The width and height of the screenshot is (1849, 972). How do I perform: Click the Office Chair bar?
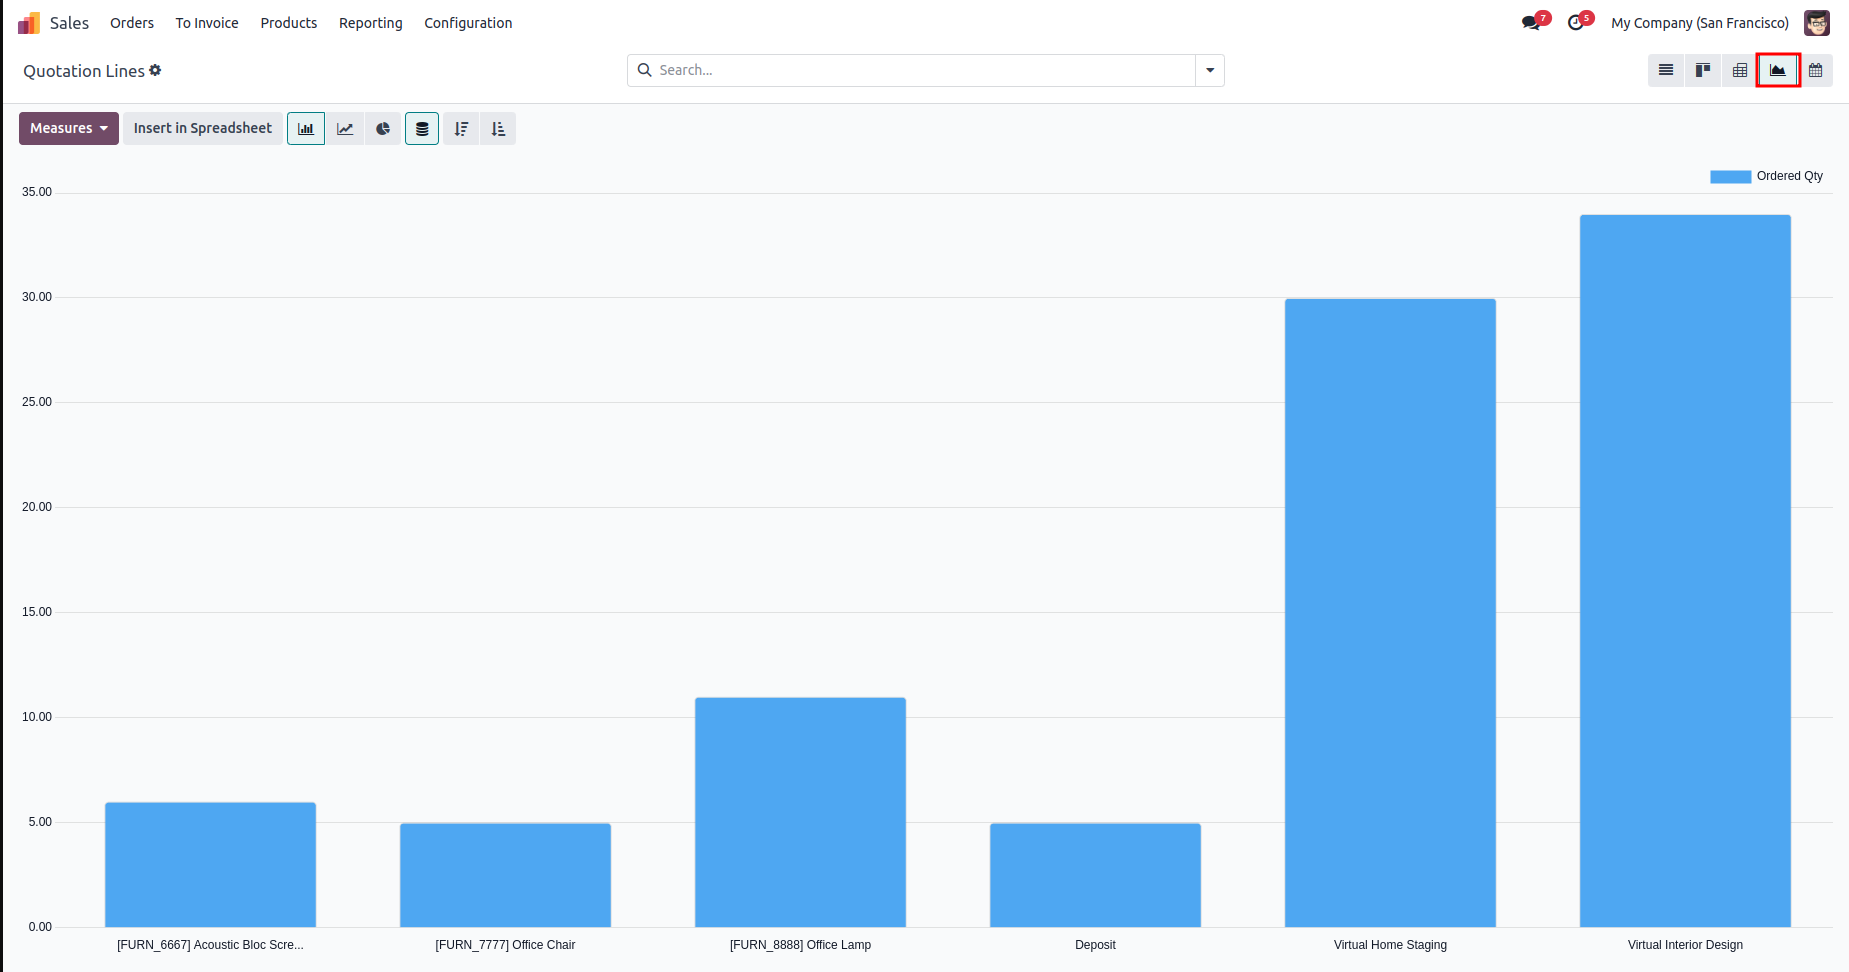(505, 875)
